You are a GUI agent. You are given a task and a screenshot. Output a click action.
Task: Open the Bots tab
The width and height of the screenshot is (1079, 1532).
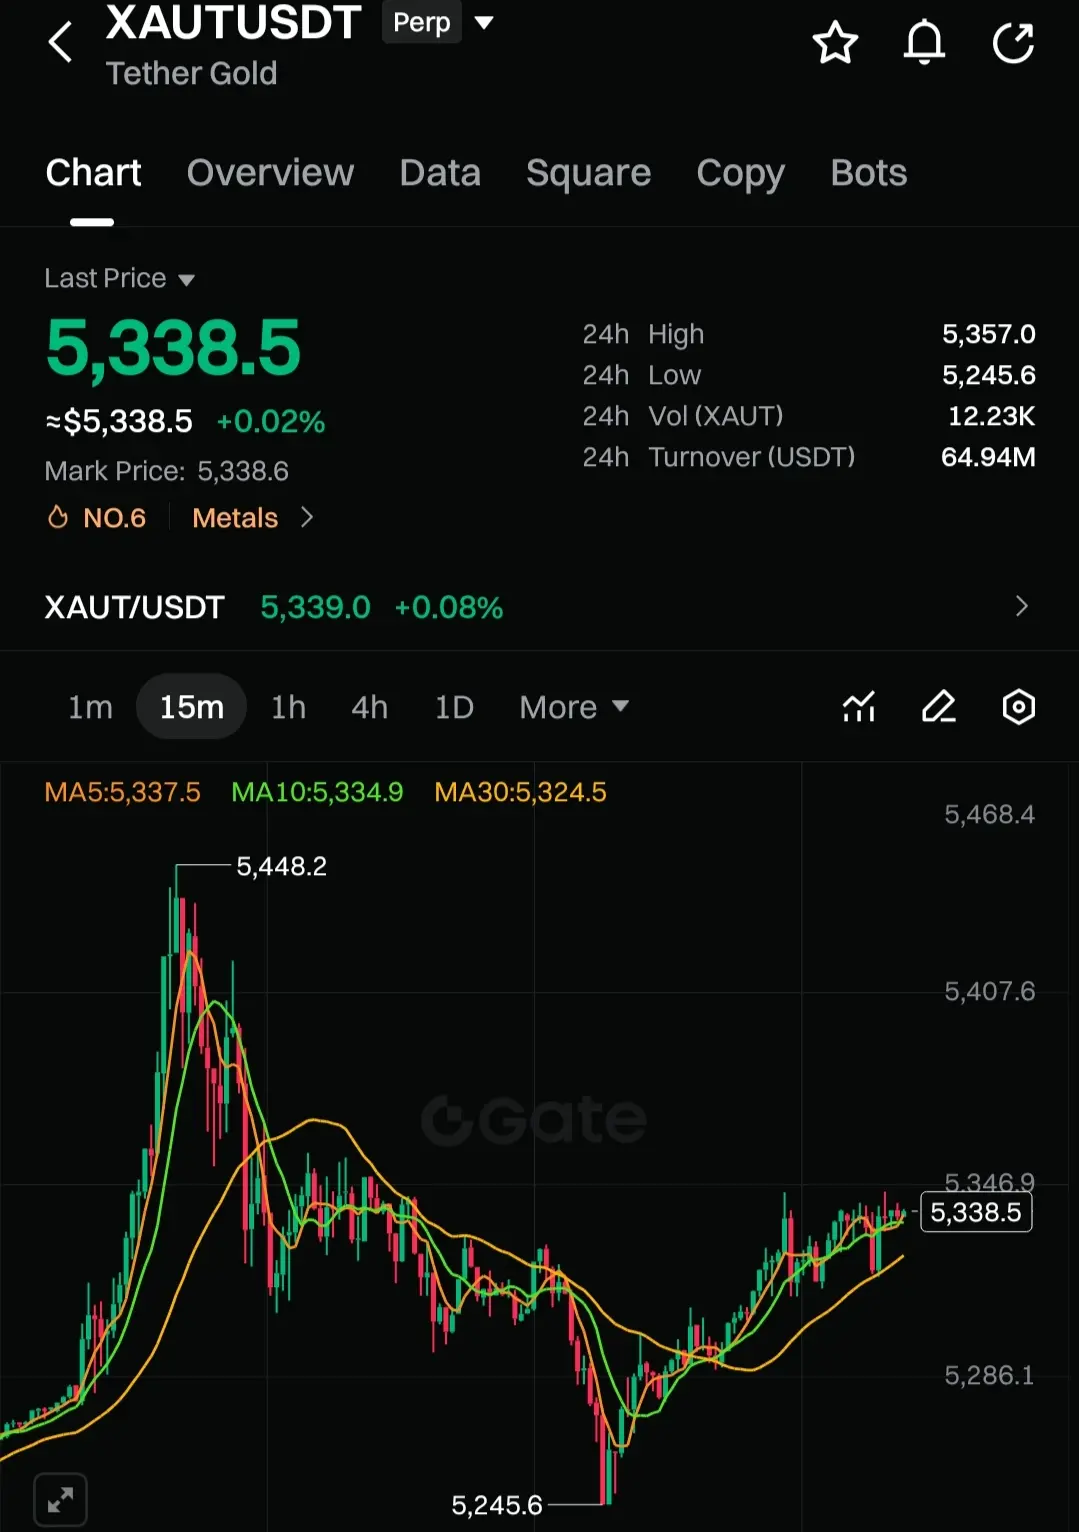click(868, 173)
